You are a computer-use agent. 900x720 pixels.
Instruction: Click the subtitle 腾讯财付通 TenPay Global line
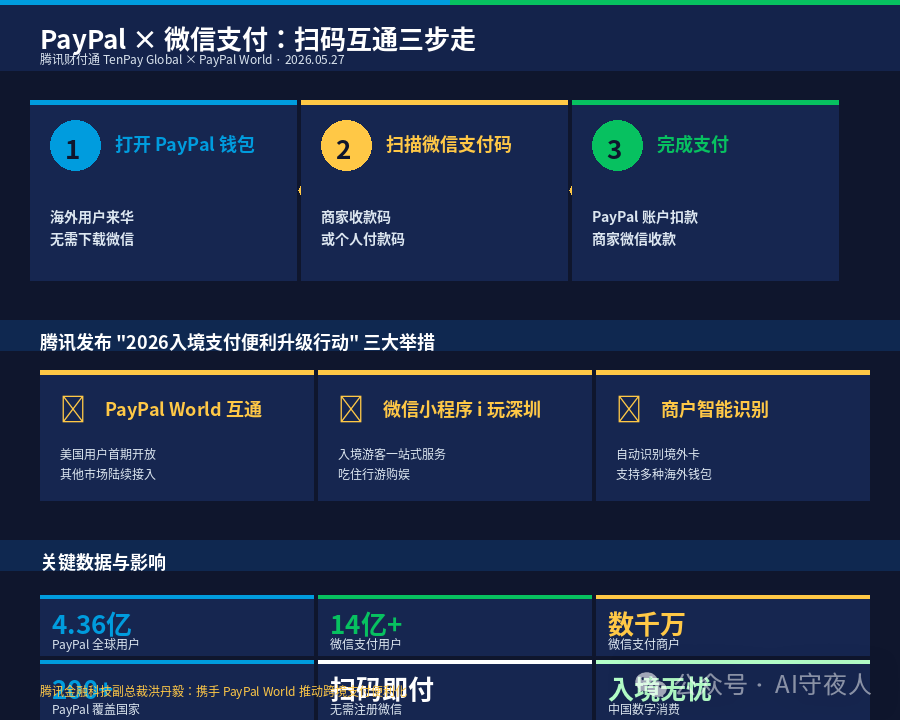pos(192,60)
